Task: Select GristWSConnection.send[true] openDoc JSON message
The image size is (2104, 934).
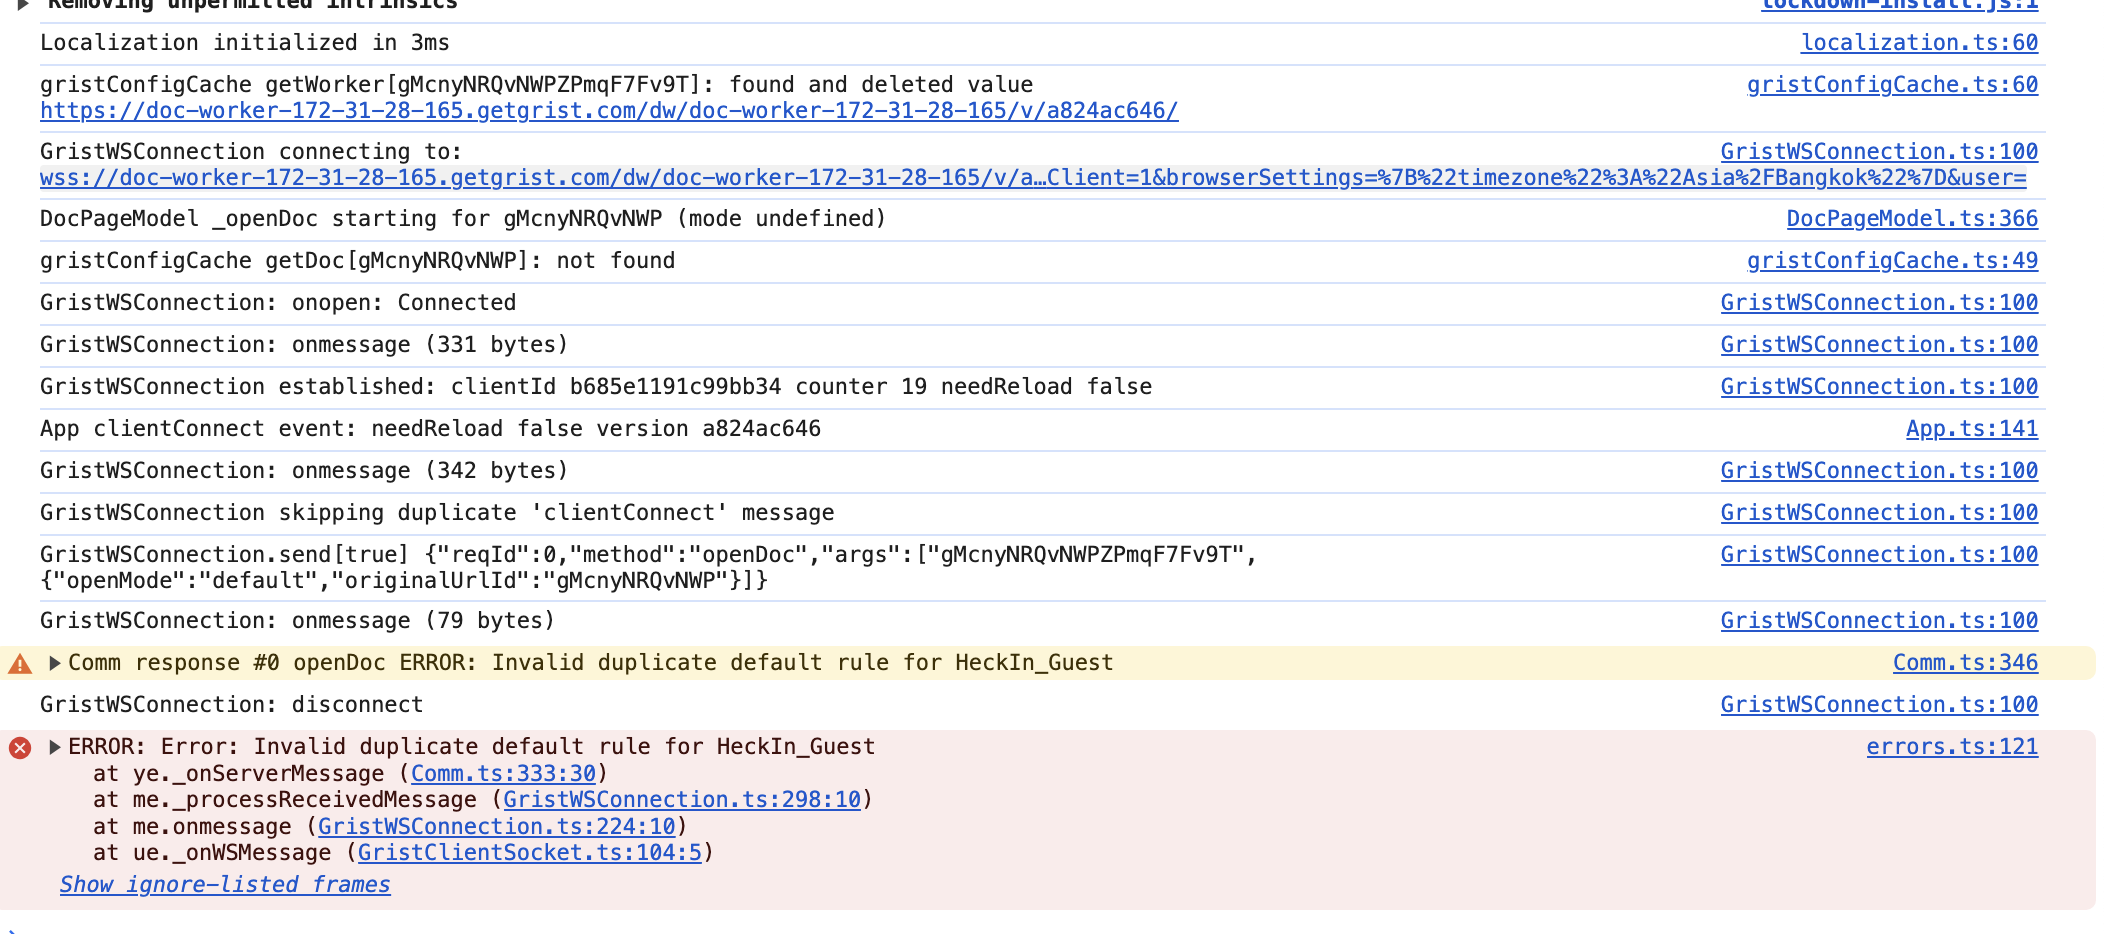Action: point(649,568)
